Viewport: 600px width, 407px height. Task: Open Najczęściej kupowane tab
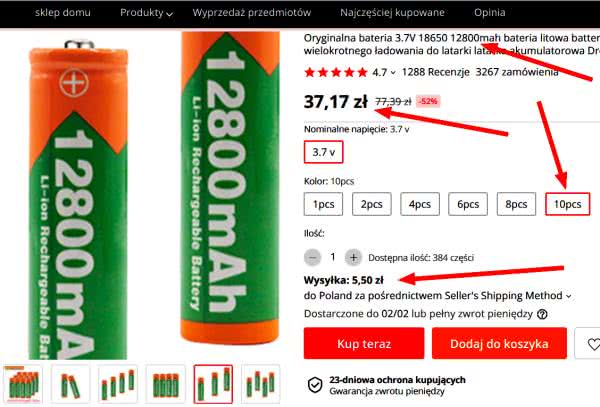point(392,13)
